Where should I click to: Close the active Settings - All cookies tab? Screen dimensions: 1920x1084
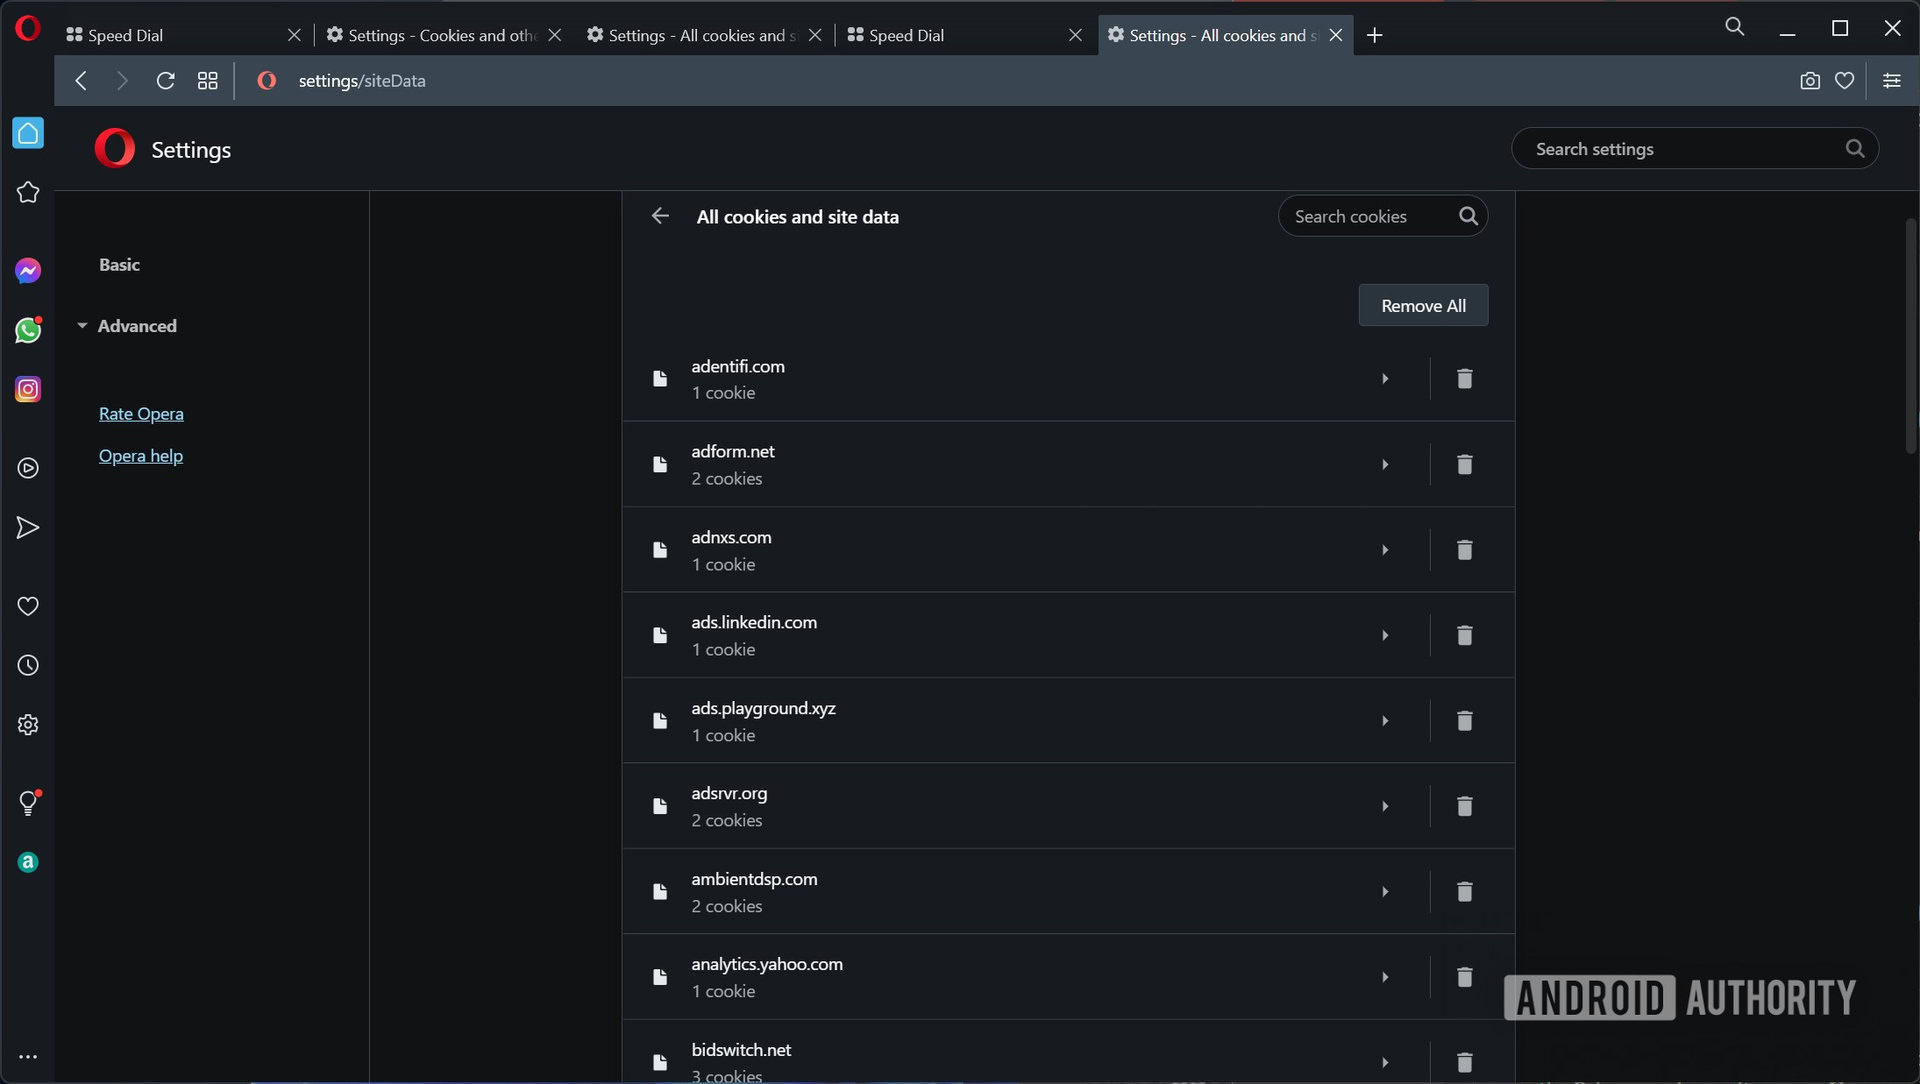pos(1336,35)
